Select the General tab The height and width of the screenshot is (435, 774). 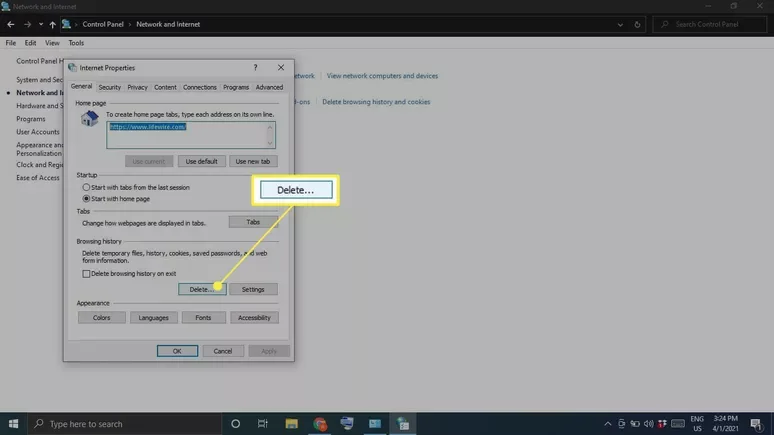pos(81,86)
